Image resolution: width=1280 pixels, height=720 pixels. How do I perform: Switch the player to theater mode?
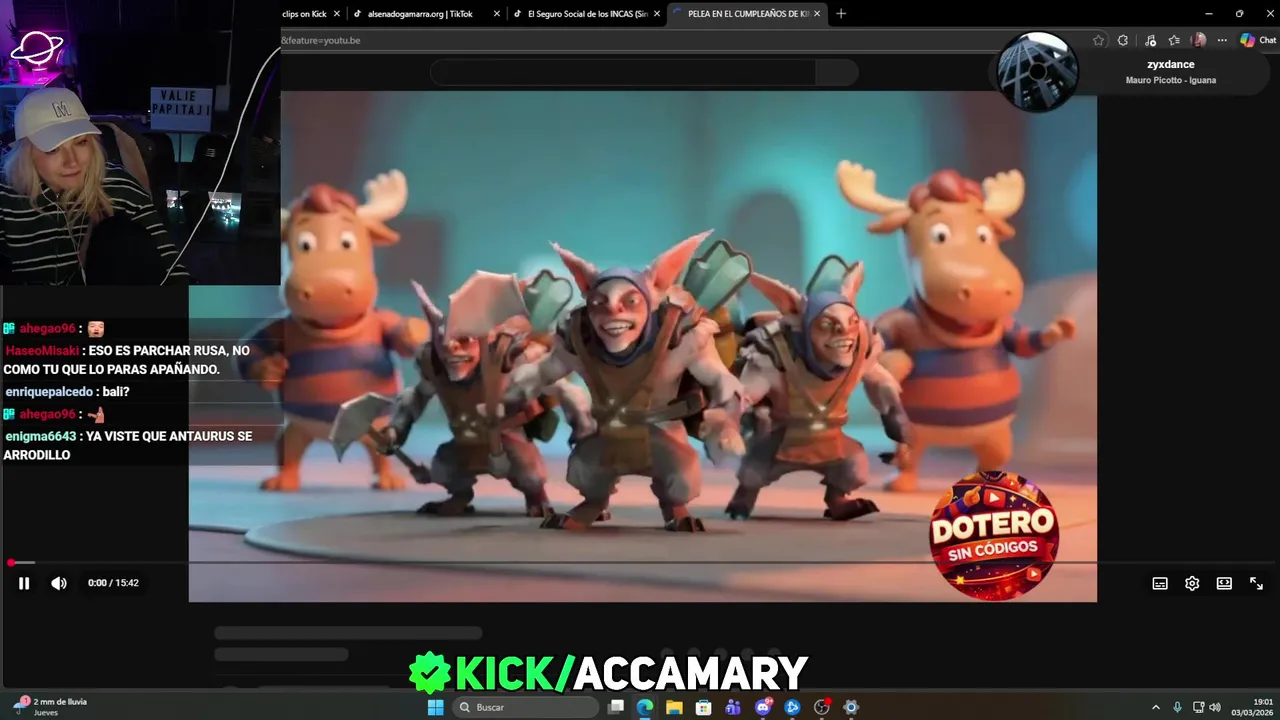pos(1224,583)
